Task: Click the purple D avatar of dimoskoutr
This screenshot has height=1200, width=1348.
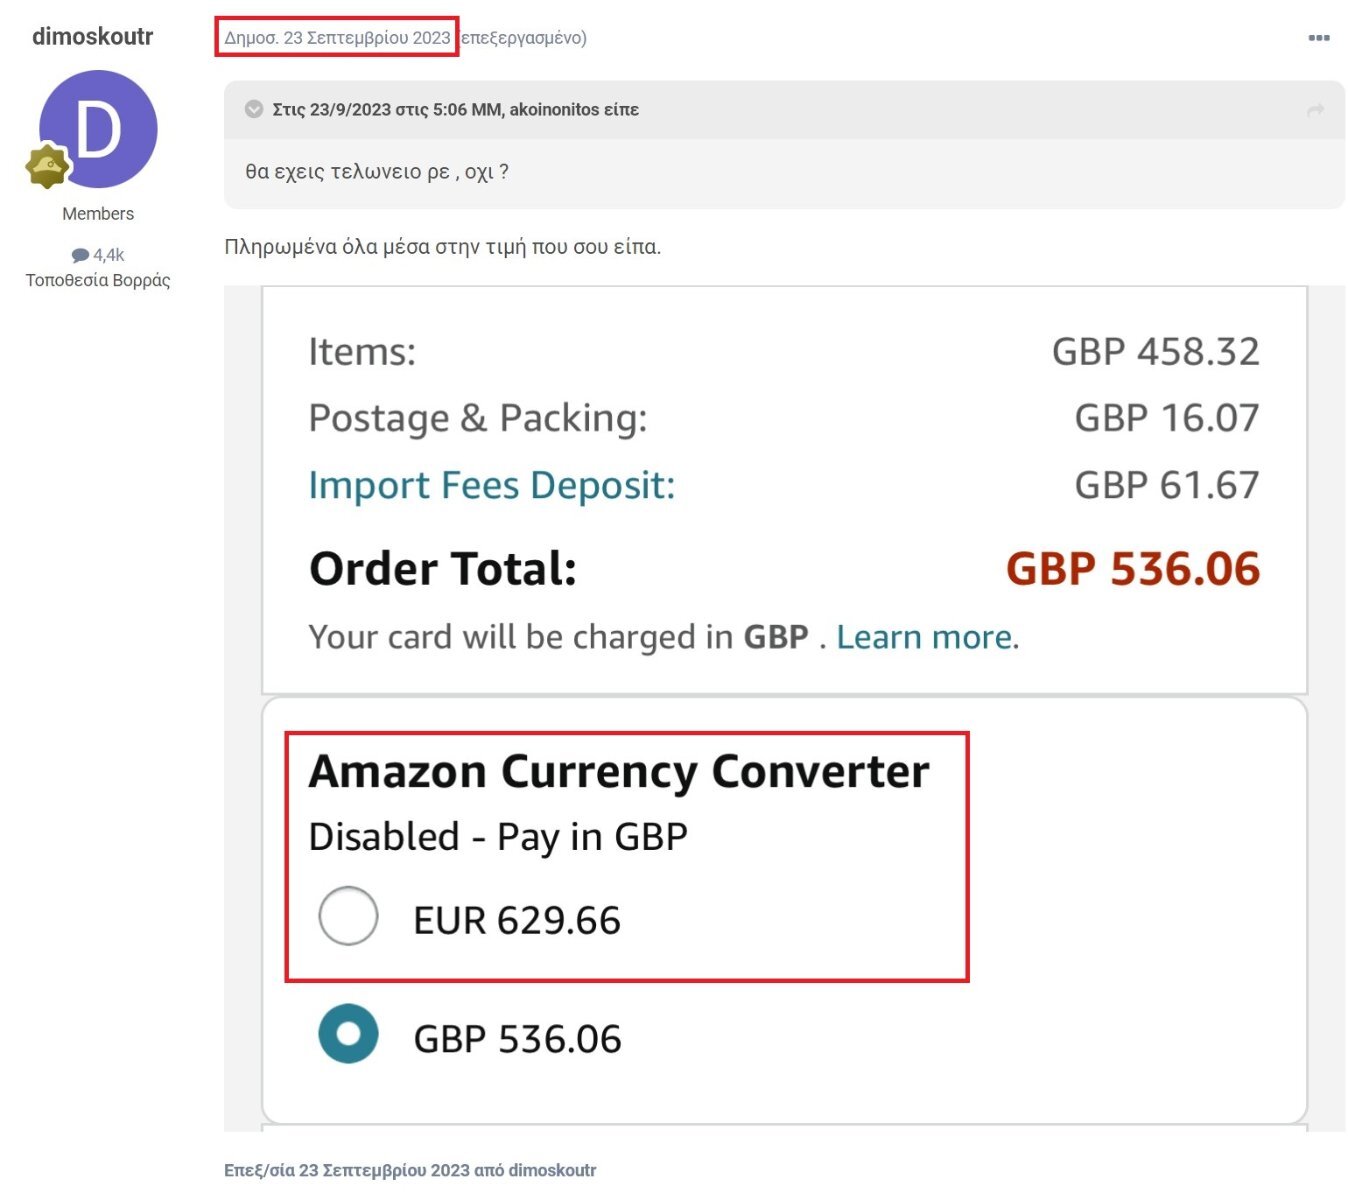Action: 98,129
